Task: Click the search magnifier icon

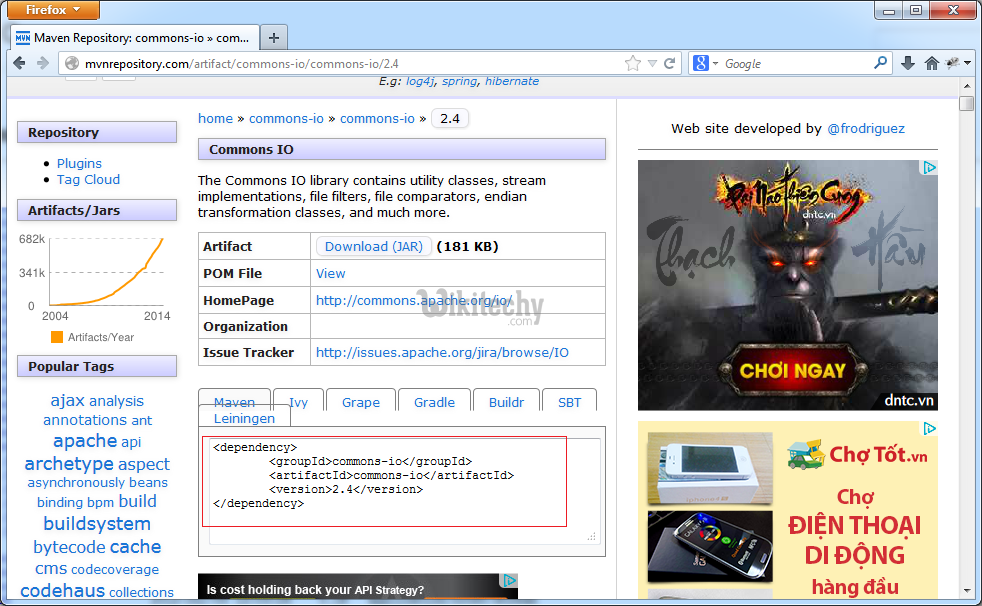Action: [880, 63]
